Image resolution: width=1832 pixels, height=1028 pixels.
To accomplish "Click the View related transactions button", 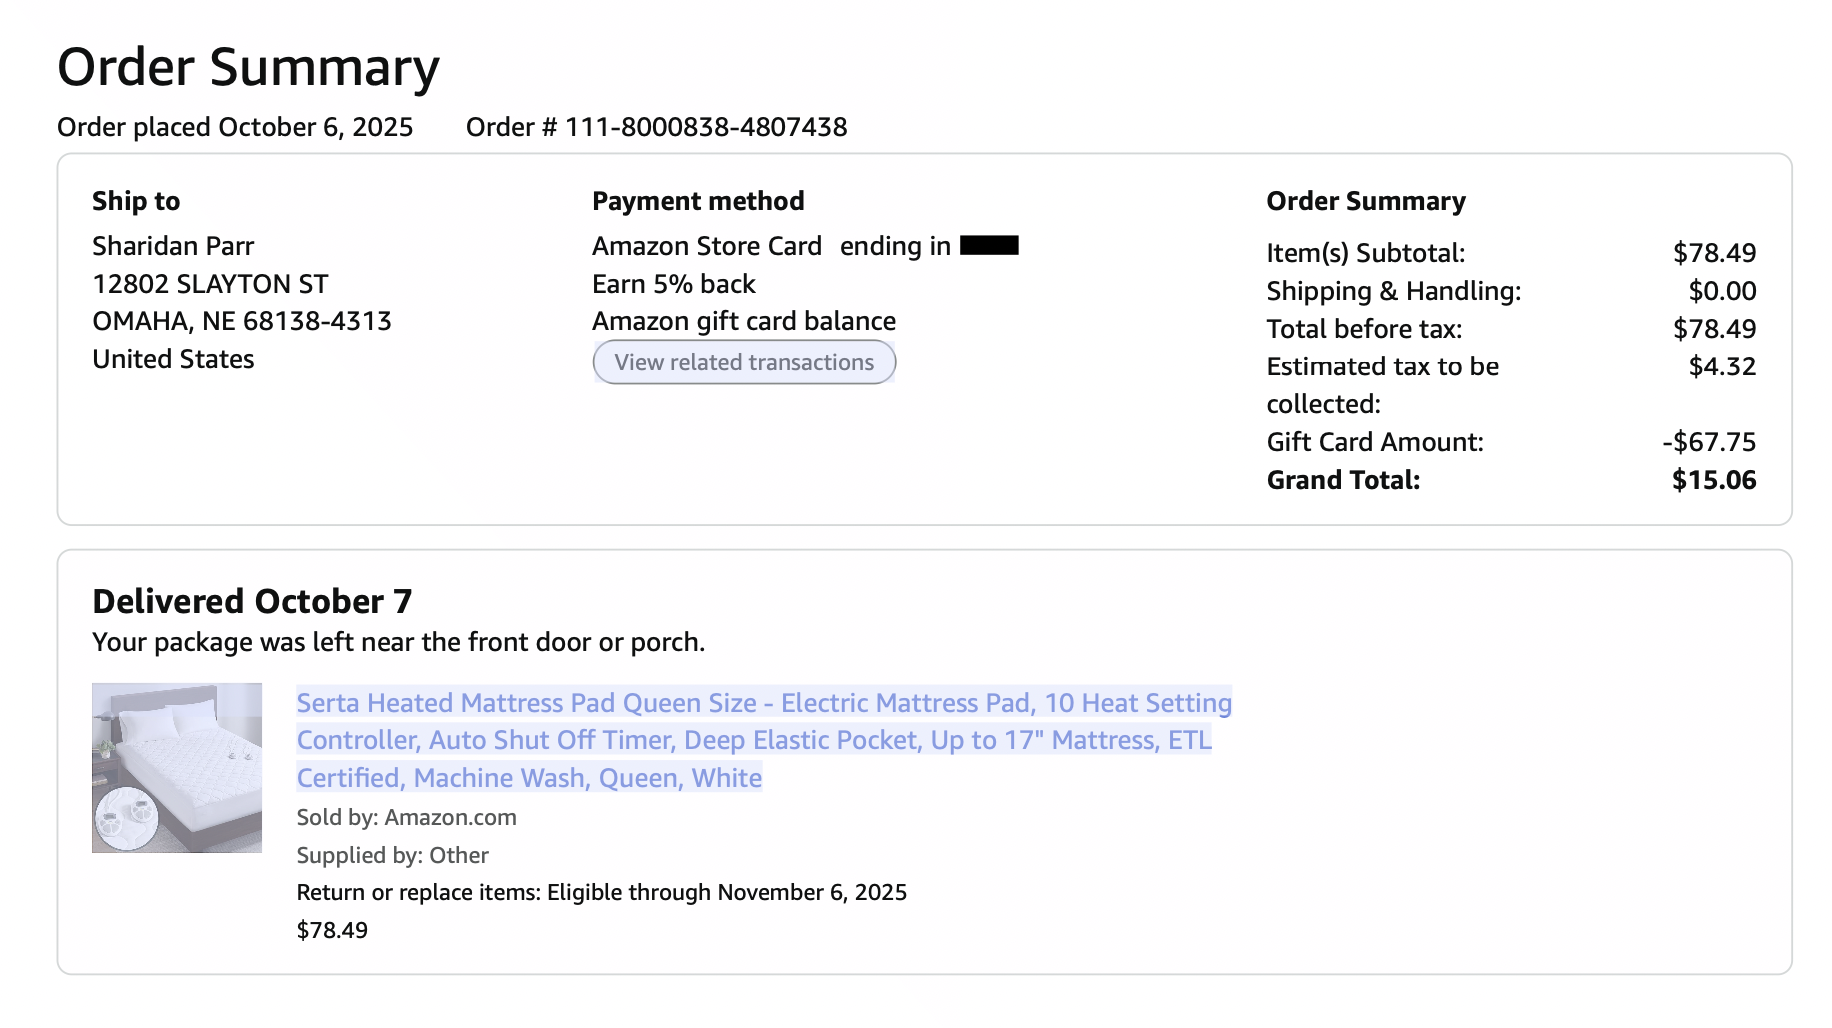I will 744,362.
